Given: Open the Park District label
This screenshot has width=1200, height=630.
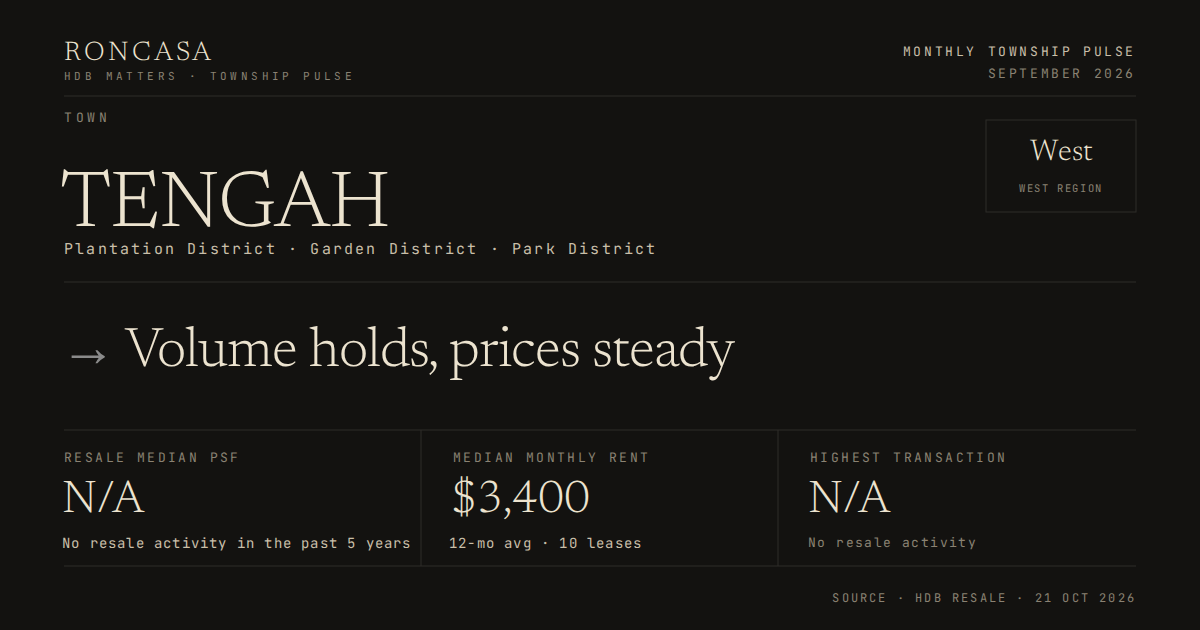Looking at the screenshot, I should (584, 248).
